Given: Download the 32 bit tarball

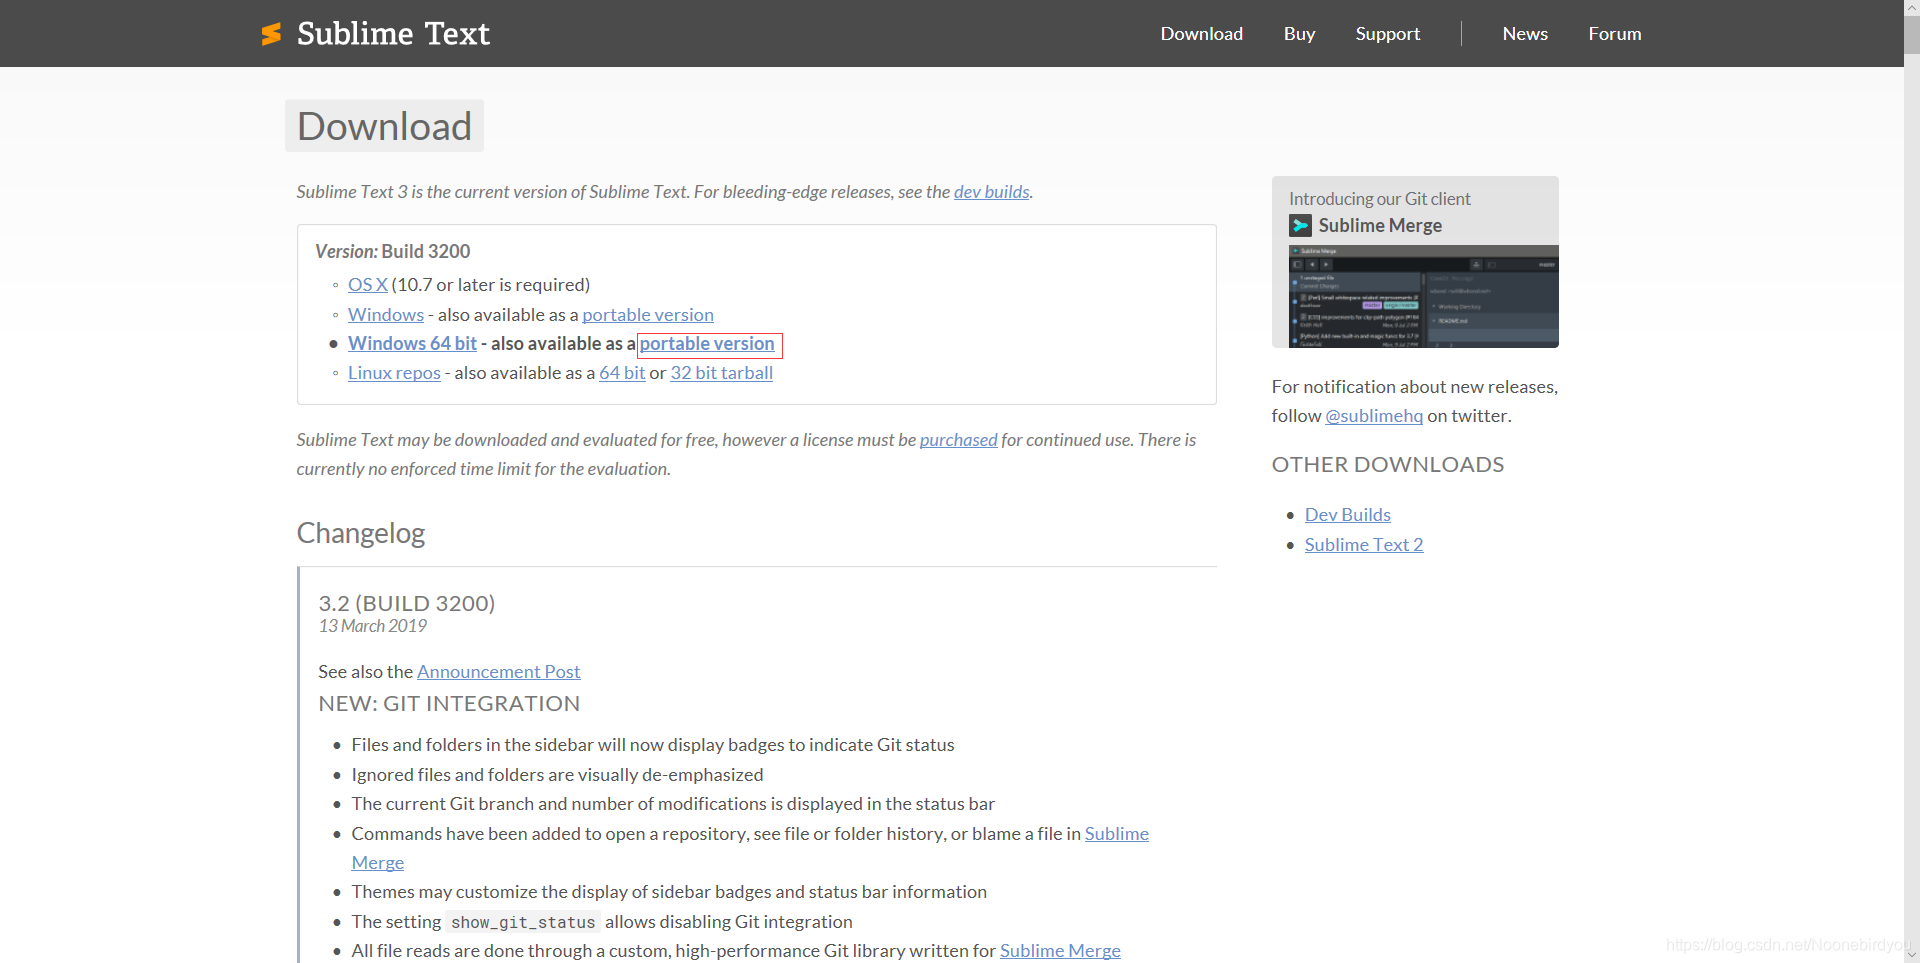Looking at the screenshot, I should click(721, 372).
